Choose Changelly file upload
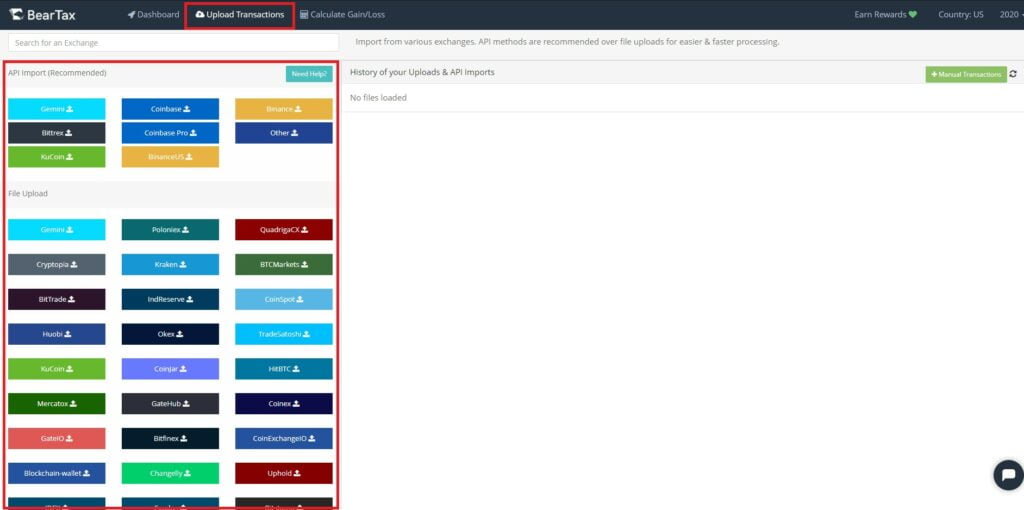 [x=170, y=473]
